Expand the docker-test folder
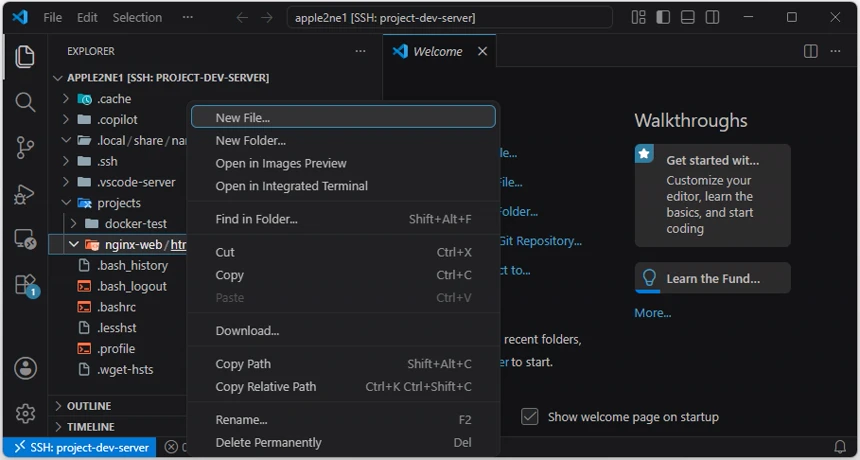The height and width of the screenshot is (460, 860). click(73, 224)
